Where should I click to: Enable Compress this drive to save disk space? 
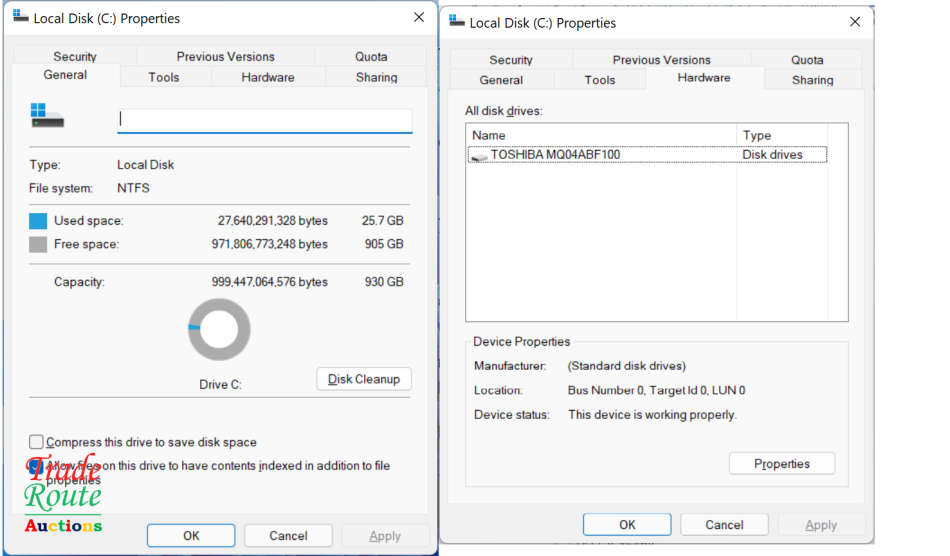[x=37, y=442]
